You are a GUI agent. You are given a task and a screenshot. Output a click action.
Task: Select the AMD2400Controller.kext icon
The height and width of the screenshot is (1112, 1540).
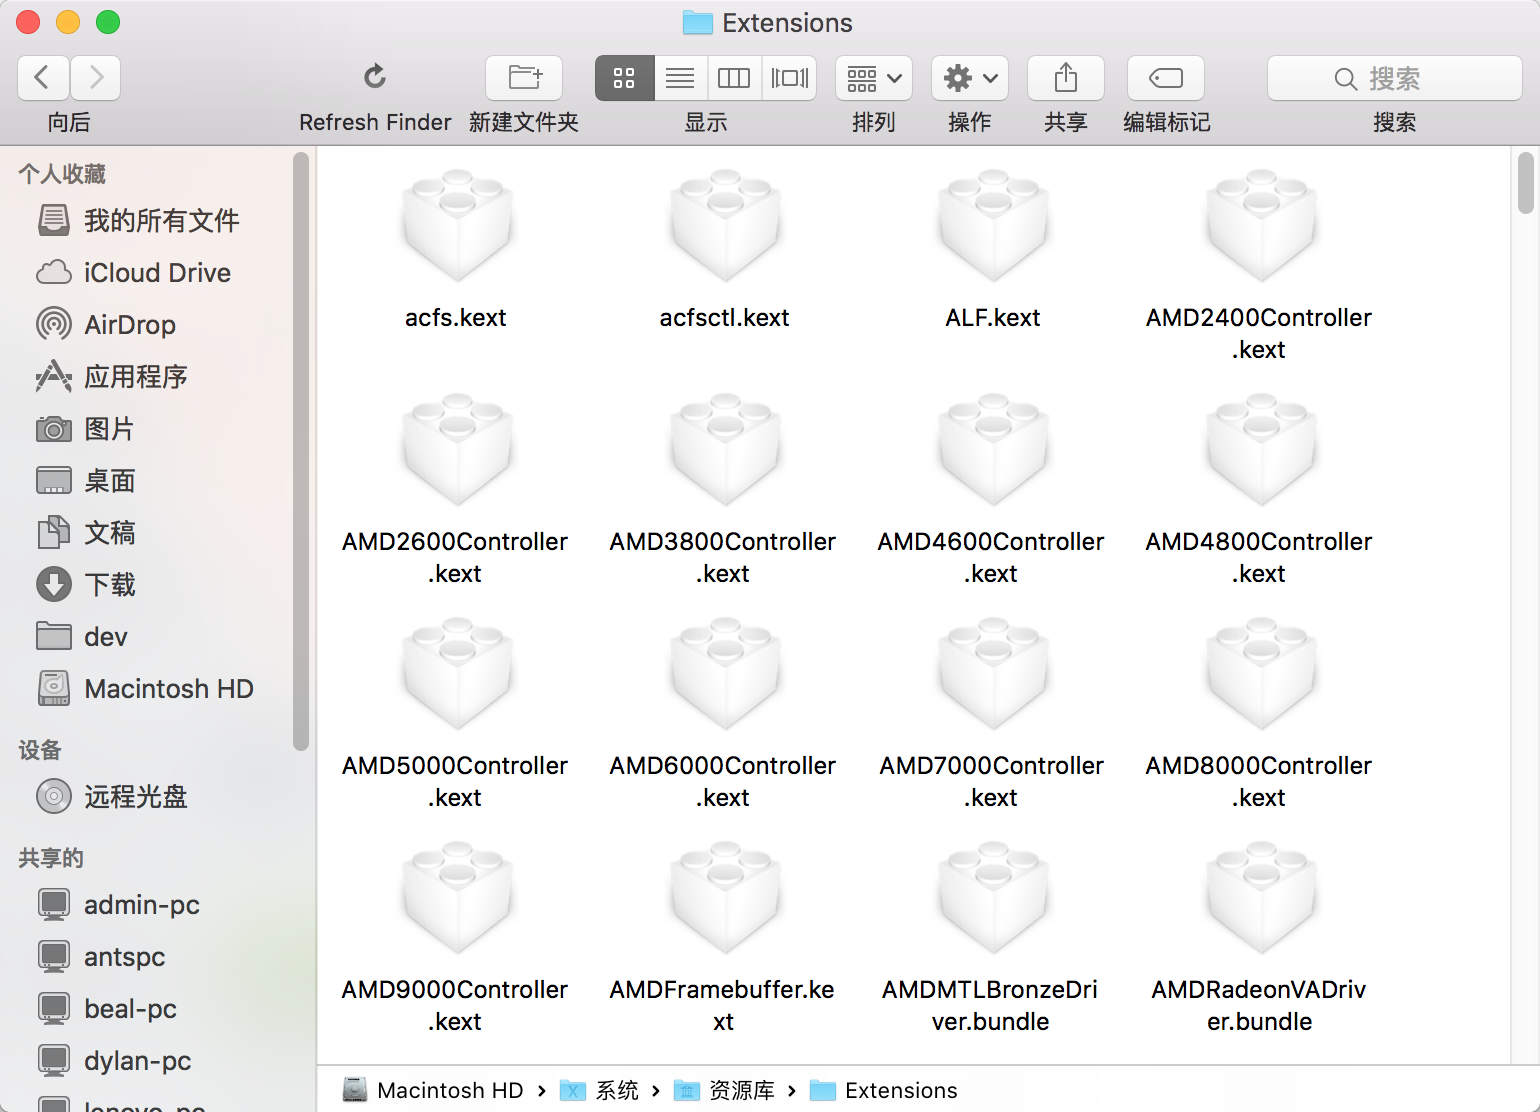coord(1261,225)
